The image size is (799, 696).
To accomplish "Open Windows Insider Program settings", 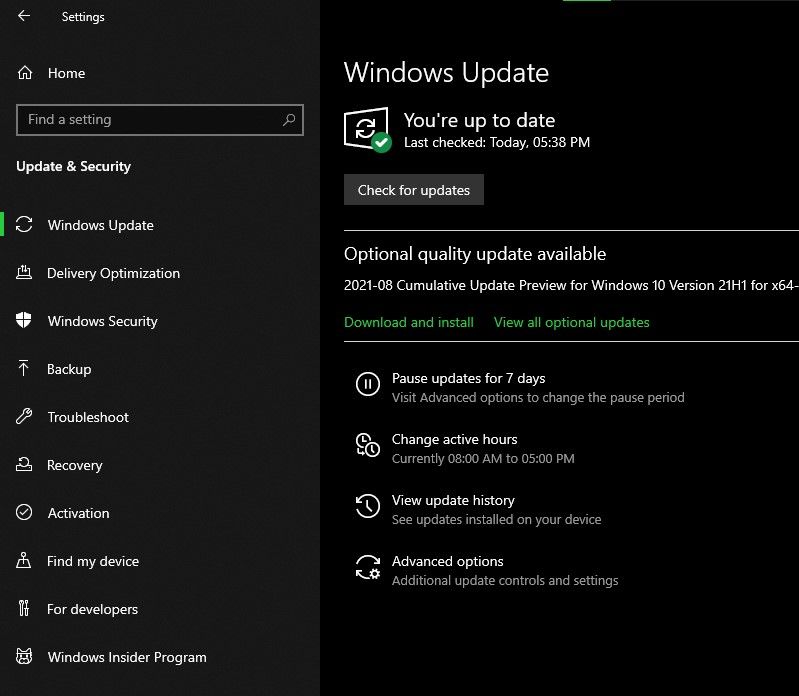I will pos(127,657).
